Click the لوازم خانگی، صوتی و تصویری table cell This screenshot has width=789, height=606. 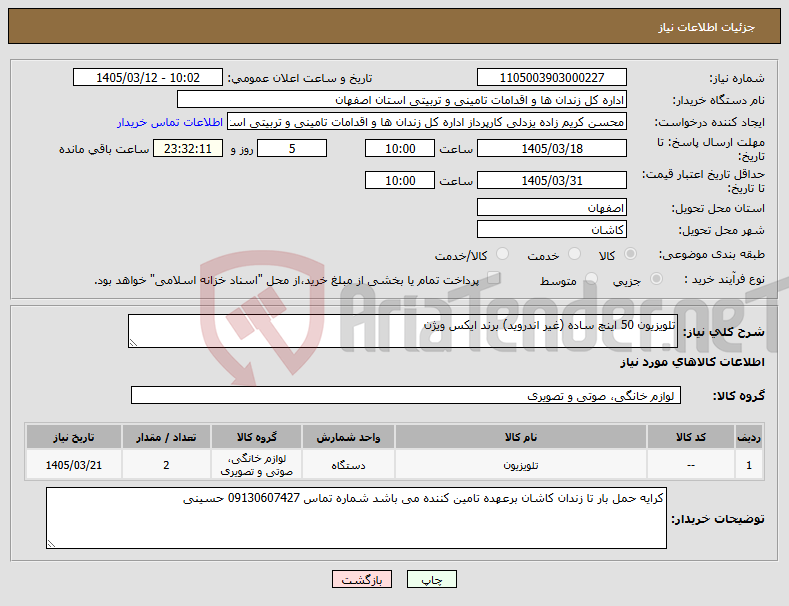click(x=257, y=465)
